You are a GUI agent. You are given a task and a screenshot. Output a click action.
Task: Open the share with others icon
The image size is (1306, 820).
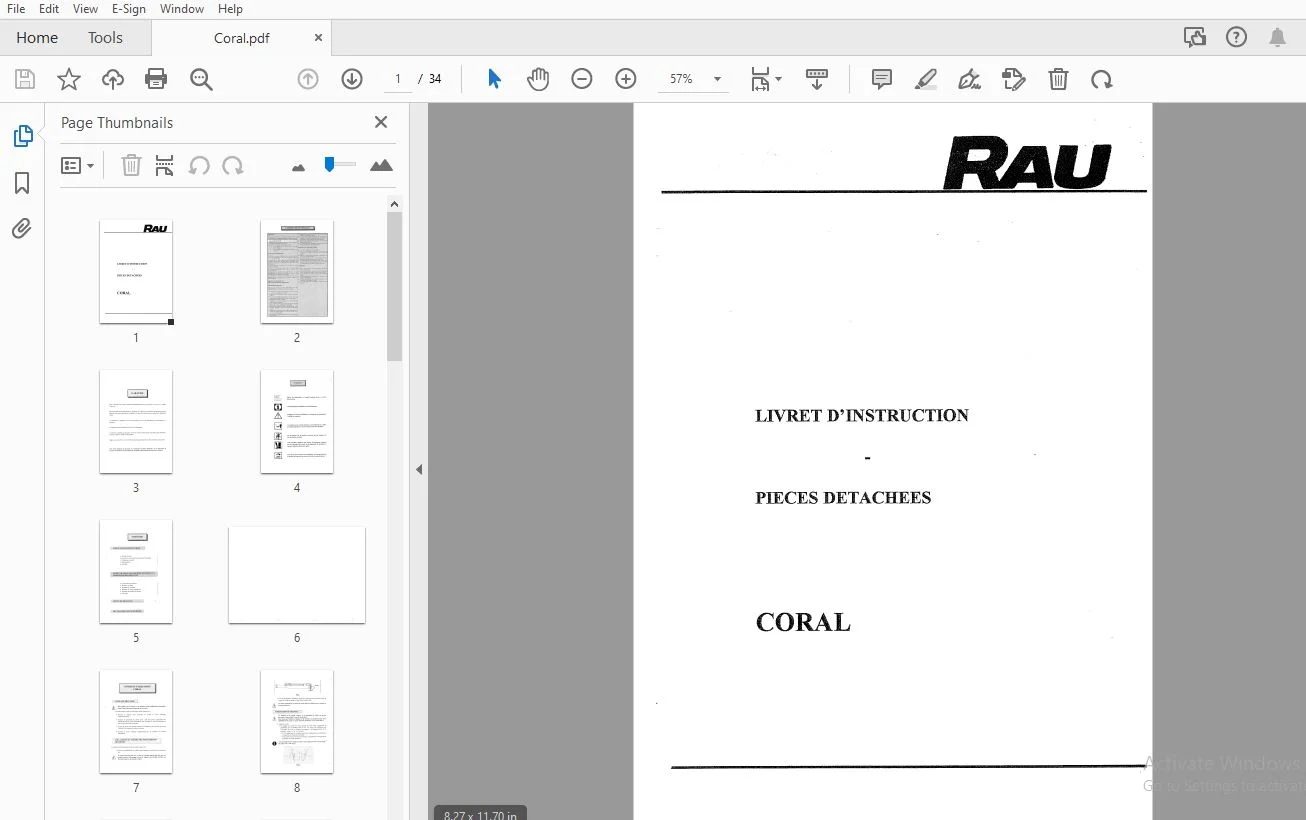(1194, 38)
